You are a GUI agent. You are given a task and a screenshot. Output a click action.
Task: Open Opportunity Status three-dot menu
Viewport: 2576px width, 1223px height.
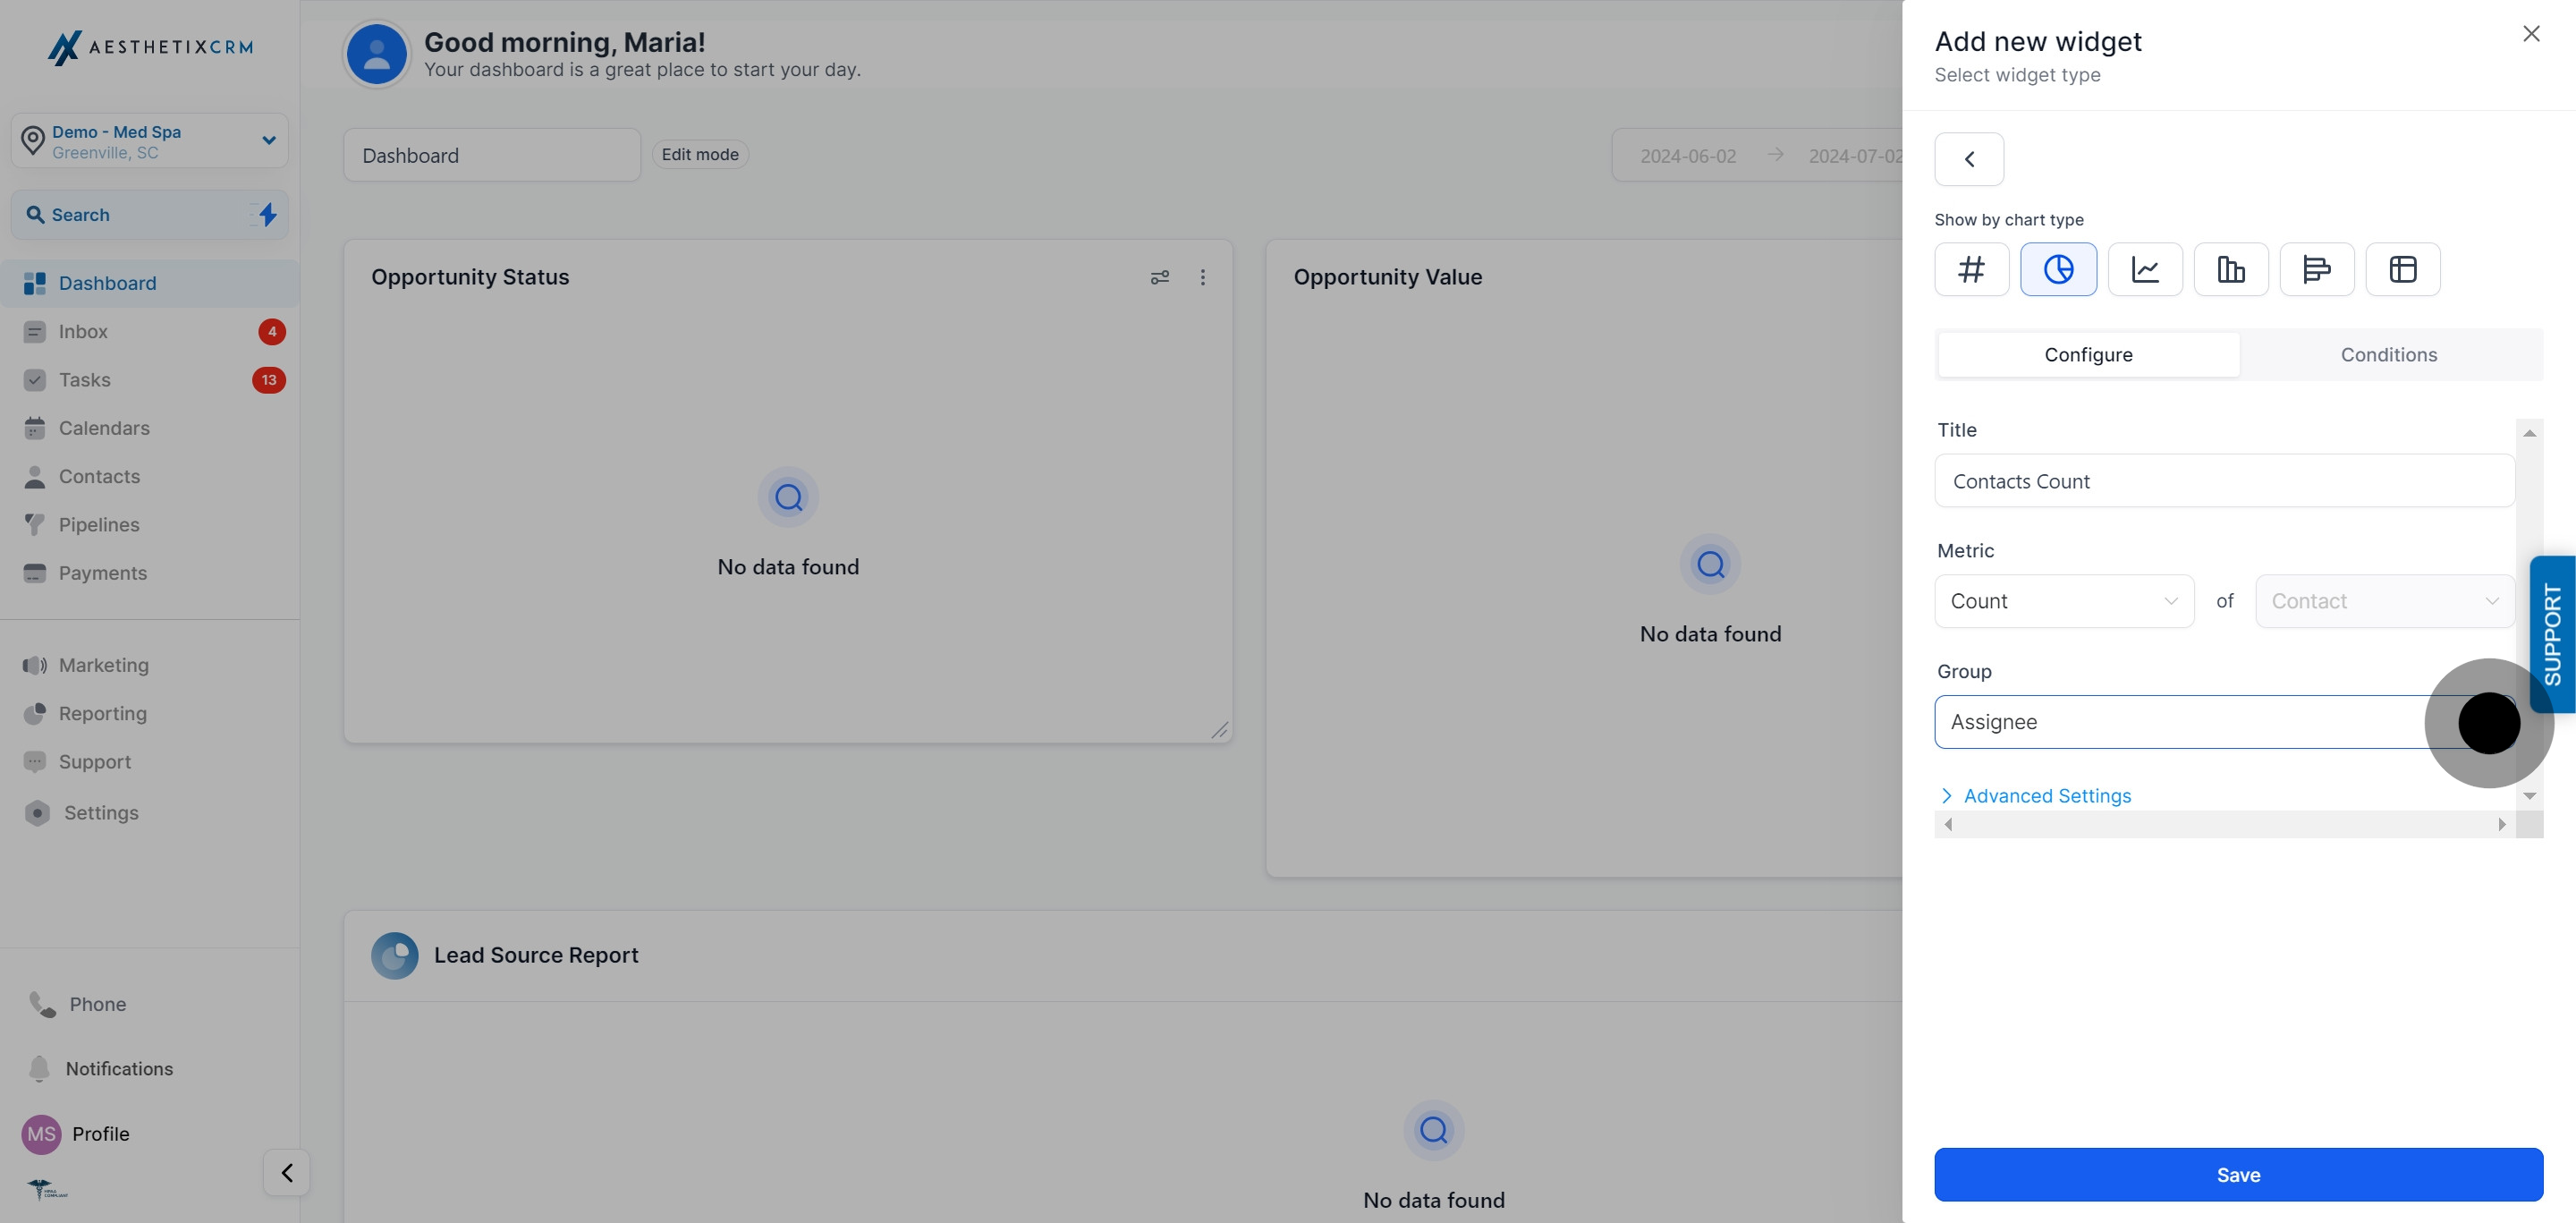pyautogui.click(x=1202, y=277)
